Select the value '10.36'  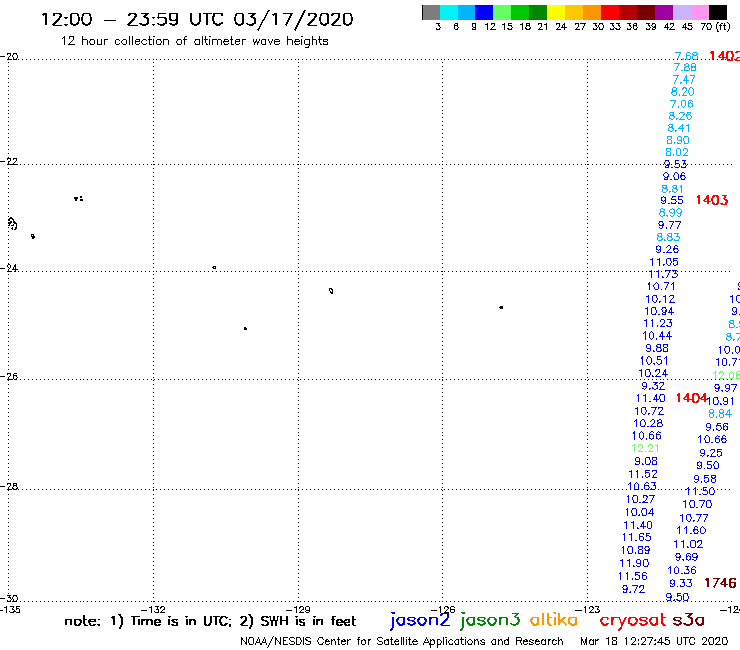pos(681,570)
